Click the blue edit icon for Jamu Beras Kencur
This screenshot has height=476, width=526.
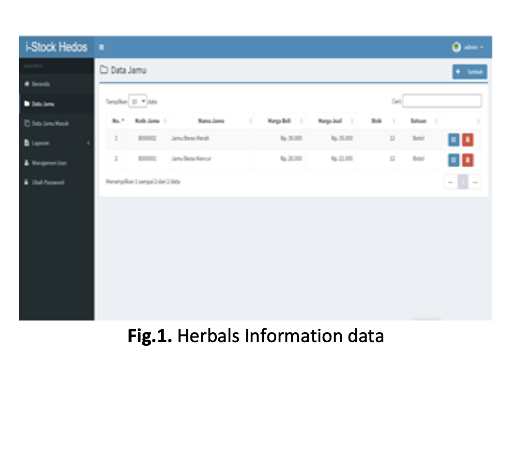454,160
